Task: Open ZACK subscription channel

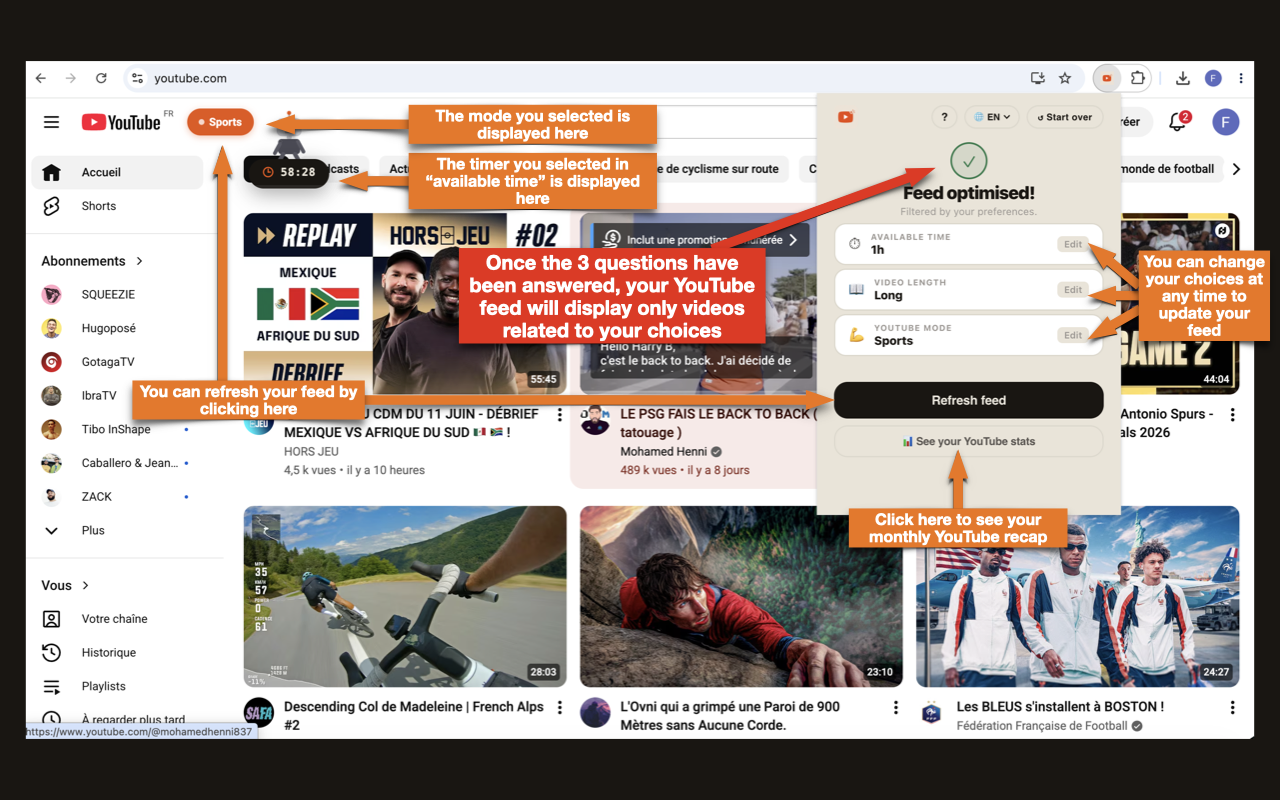Action: click(x=118, y=497)
